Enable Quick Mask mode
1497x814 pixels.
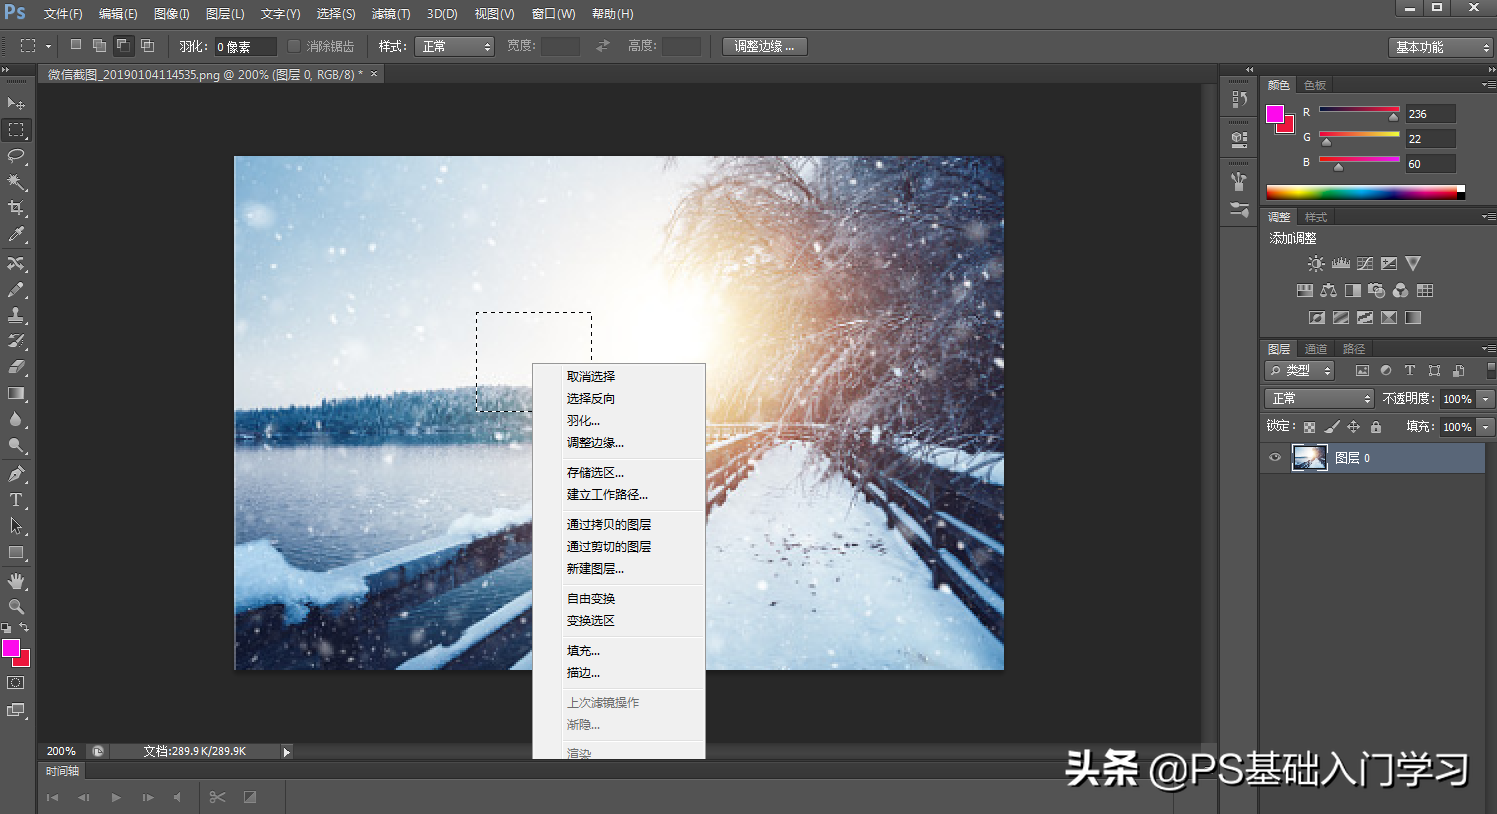coord(16,683)
